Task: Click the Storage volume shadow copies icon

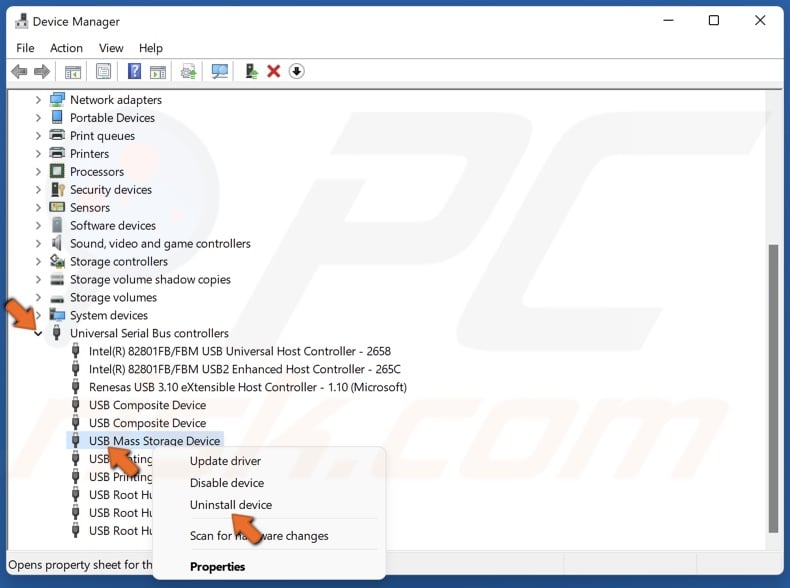Action: [57, 279]
